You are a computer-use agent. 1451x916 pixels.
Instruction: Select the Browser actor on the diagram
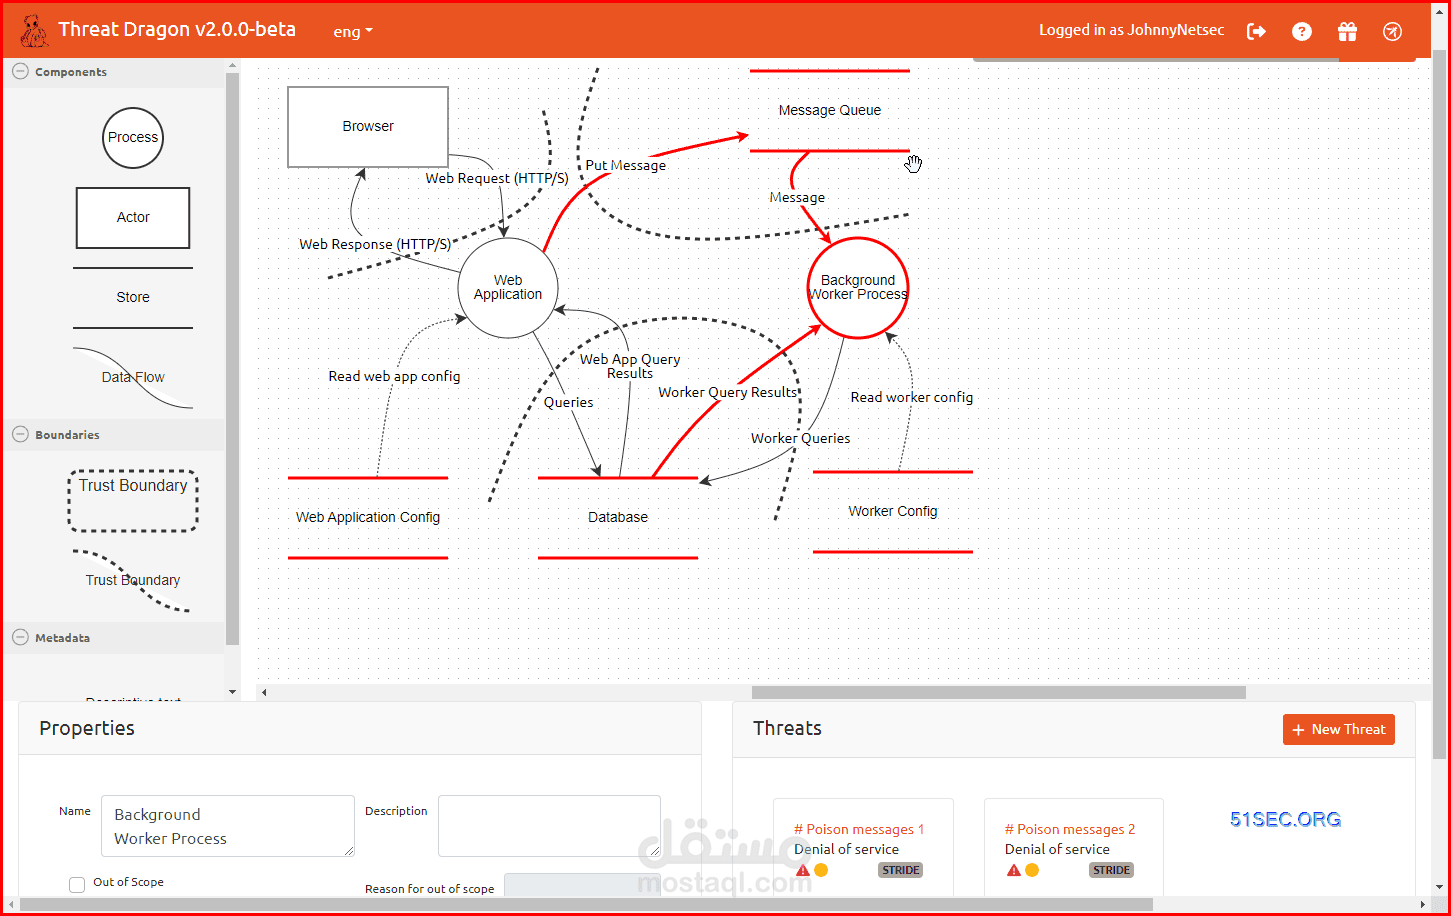[x=368, y=127]
